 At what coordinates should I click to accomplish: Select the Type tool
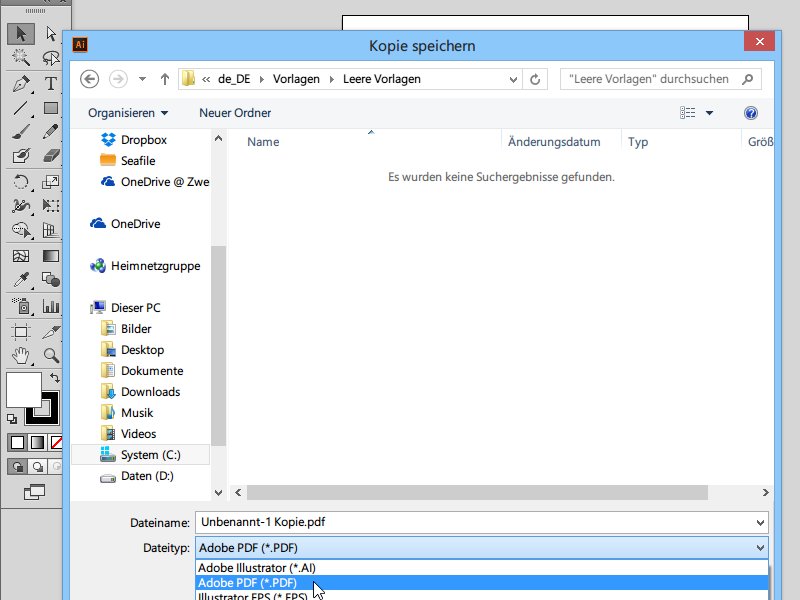pos(50,83)
